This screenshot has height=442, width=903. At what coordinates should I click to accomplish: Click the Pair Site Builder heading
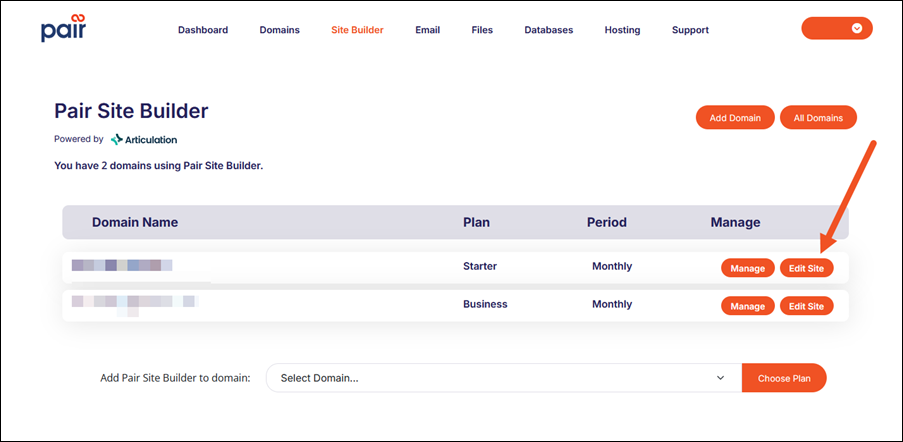tap(131, 111)
